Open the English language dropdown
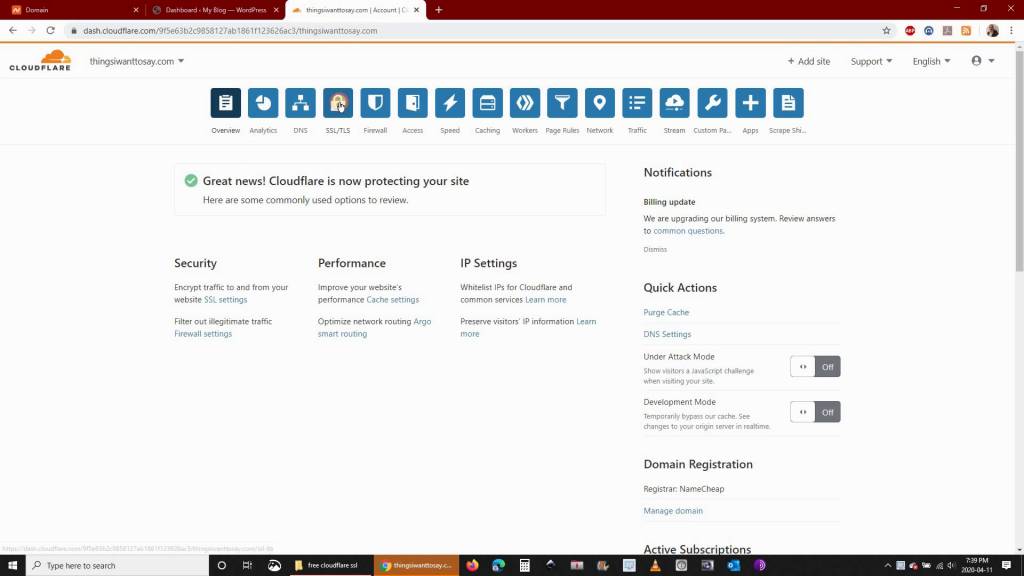 tap(931, 61)
